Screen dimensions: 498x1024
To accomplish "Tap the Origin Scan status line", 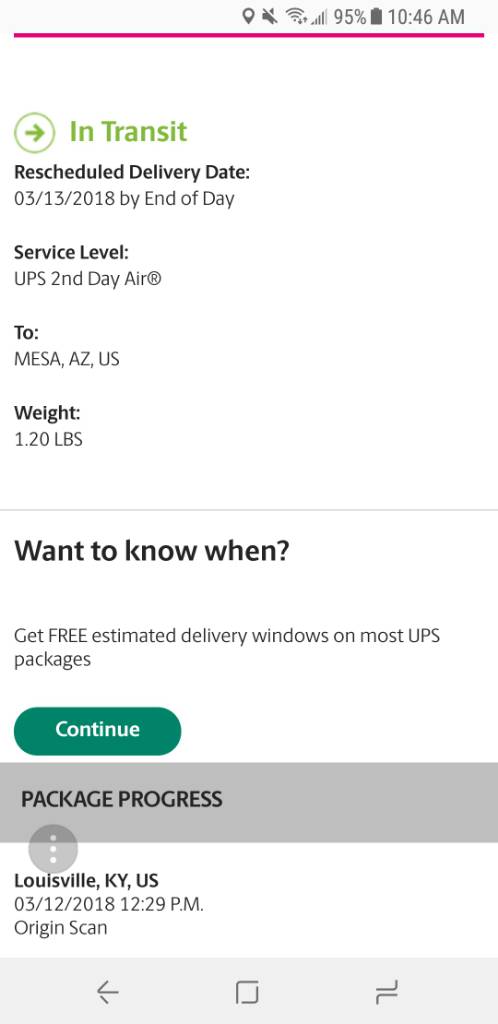I will click(x=61, y=927).
